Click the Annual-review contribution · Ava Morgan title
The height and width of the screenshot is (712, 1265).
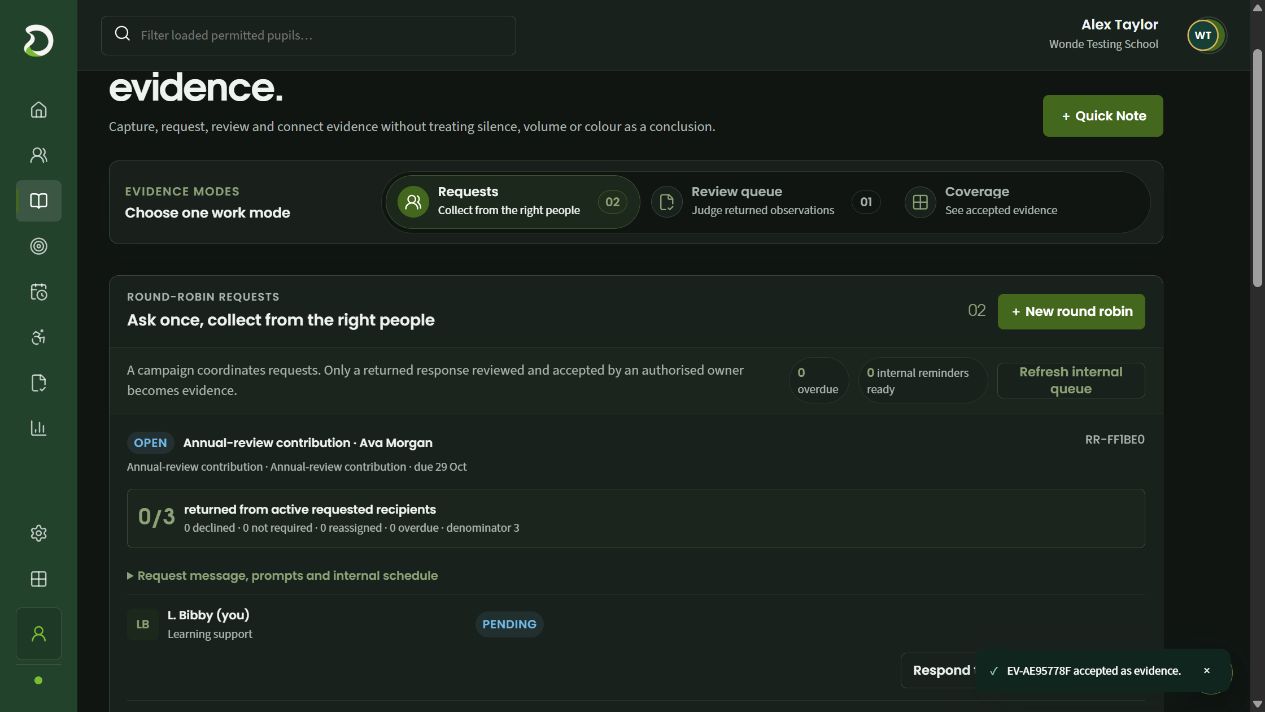[x=308, y=442]
